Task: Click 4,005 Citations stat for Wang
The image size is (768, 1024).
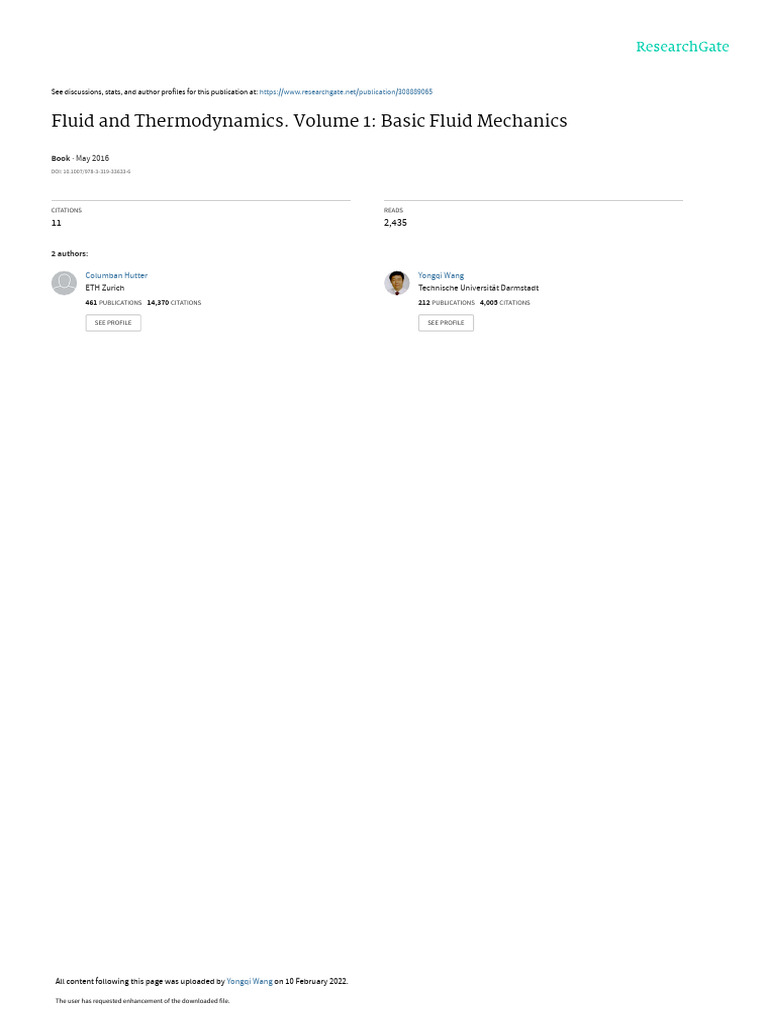Action: (505, 303)
